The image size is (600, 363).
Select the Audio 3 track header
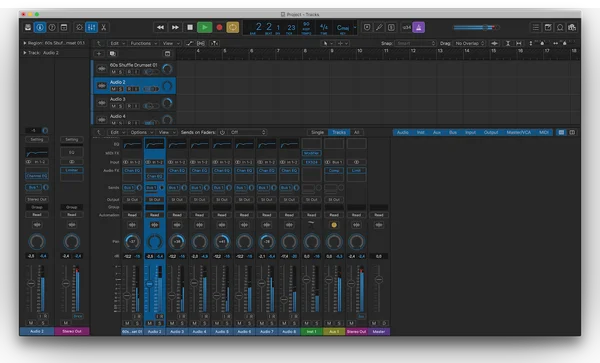pyautogui.click(x=134, y=103)
